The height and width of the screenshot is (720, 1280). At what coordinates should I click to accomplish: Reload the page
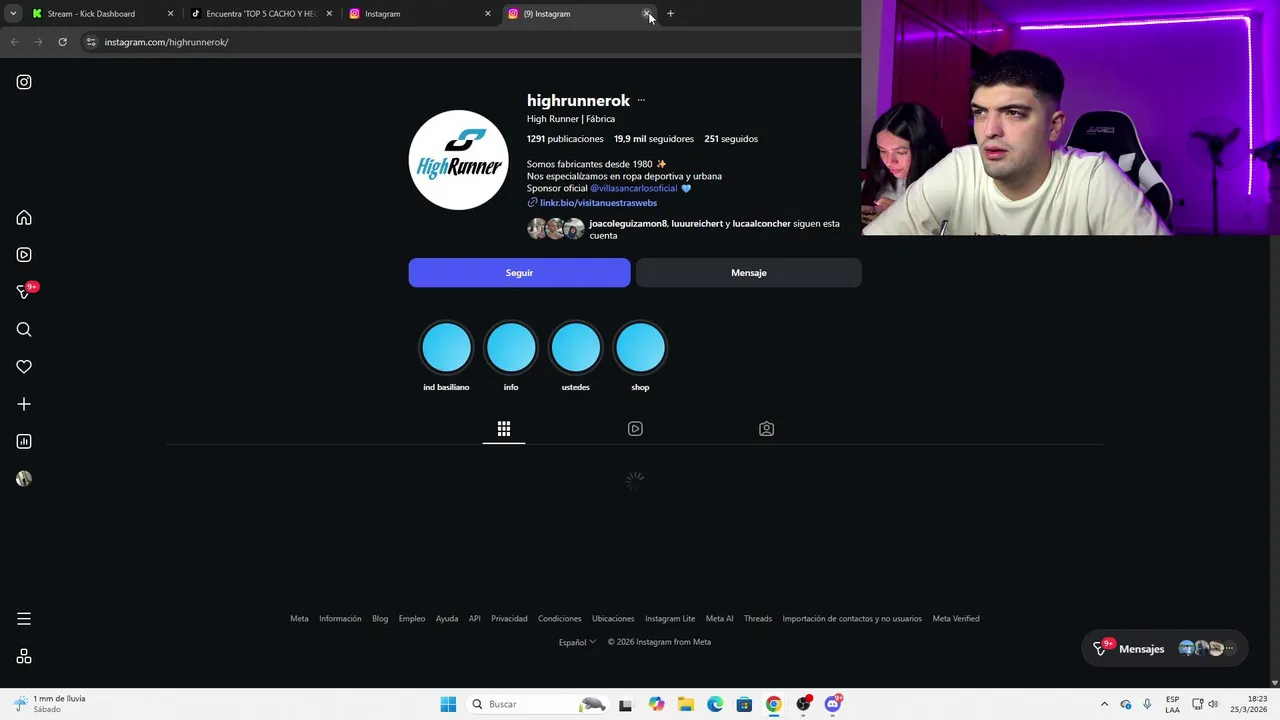tap(62, 42)
